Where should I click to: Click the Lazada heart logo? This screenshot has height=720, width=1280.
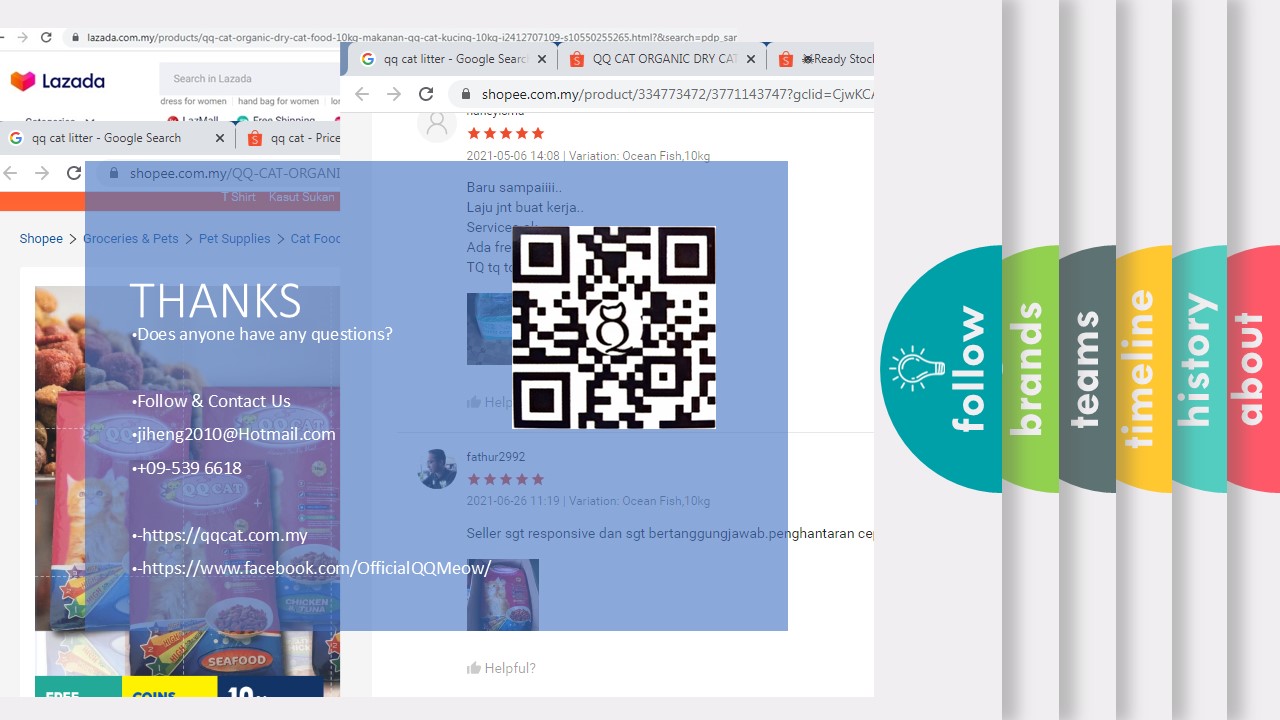23,81
